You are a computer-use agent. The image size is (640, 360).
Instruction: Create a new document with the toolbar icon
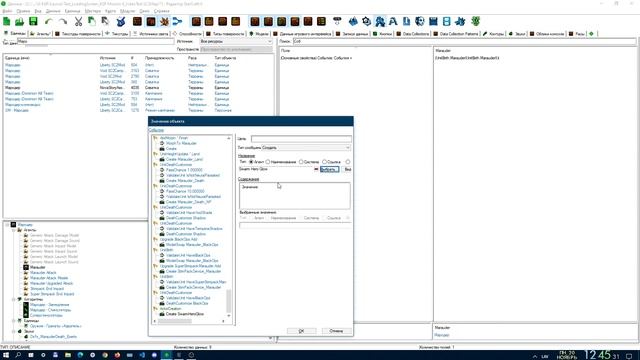[7, 22]
